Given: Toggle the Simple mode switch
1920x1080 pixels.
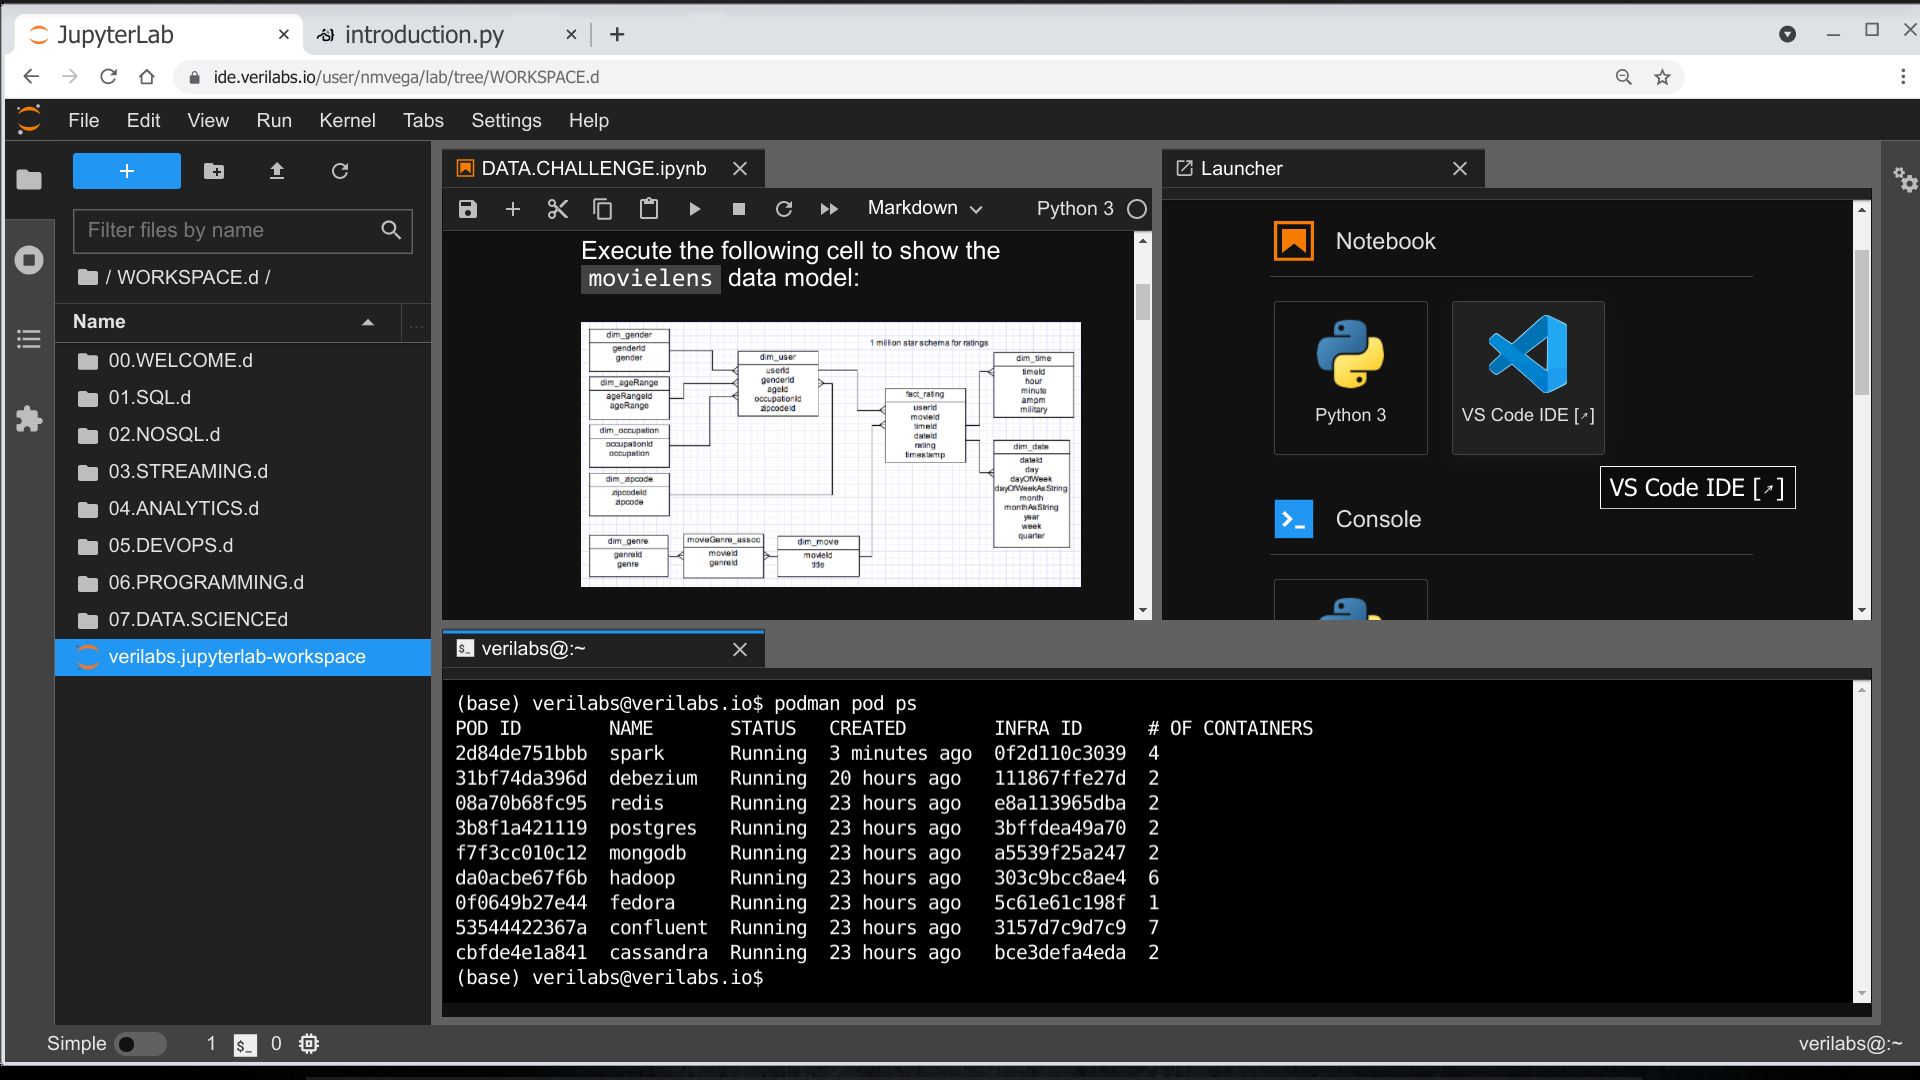Looking at the screenshot, I should [140, 1044].
